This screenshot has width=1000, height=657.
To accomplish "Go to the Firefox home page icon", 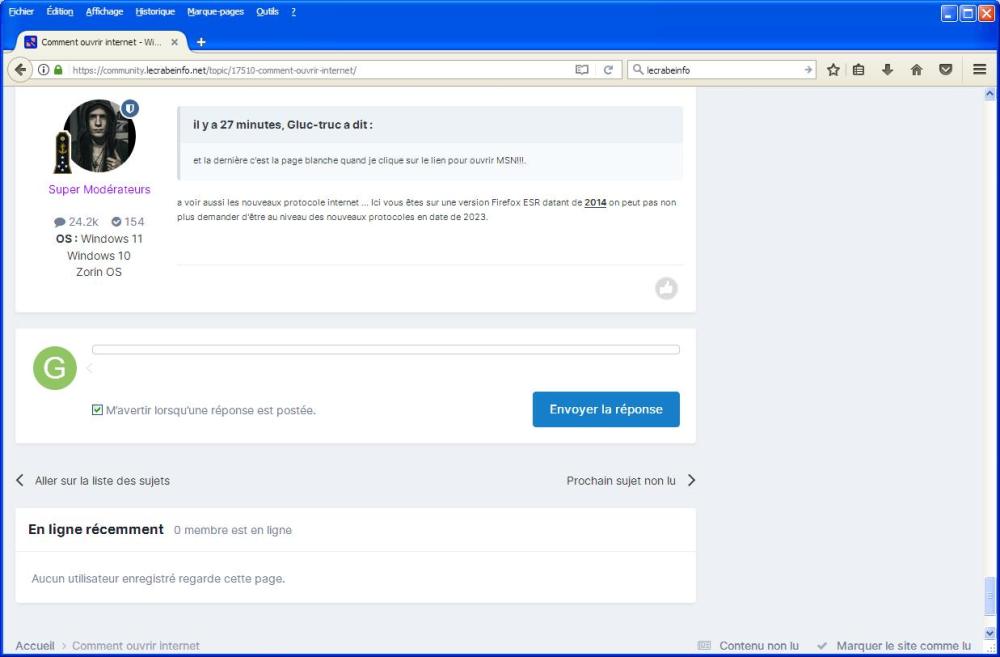I will click(x=916, y=70).
